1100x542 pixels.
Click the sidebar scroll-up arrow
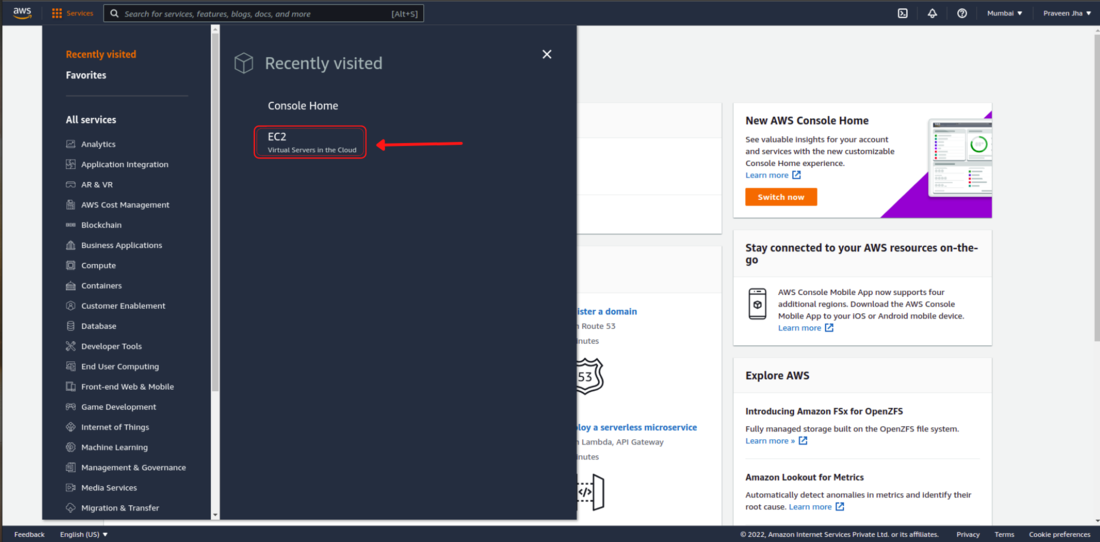click(215, 29)
